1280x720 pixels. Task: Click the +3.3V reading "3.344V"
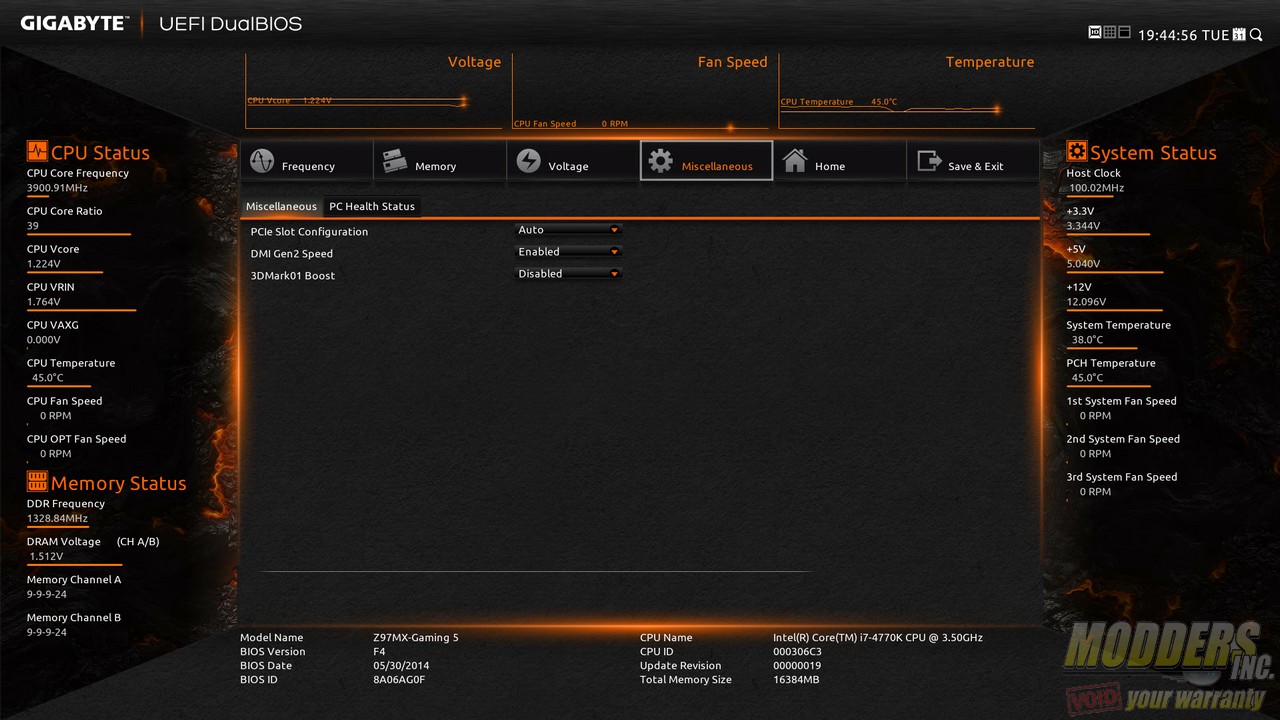click(1084, 226)
